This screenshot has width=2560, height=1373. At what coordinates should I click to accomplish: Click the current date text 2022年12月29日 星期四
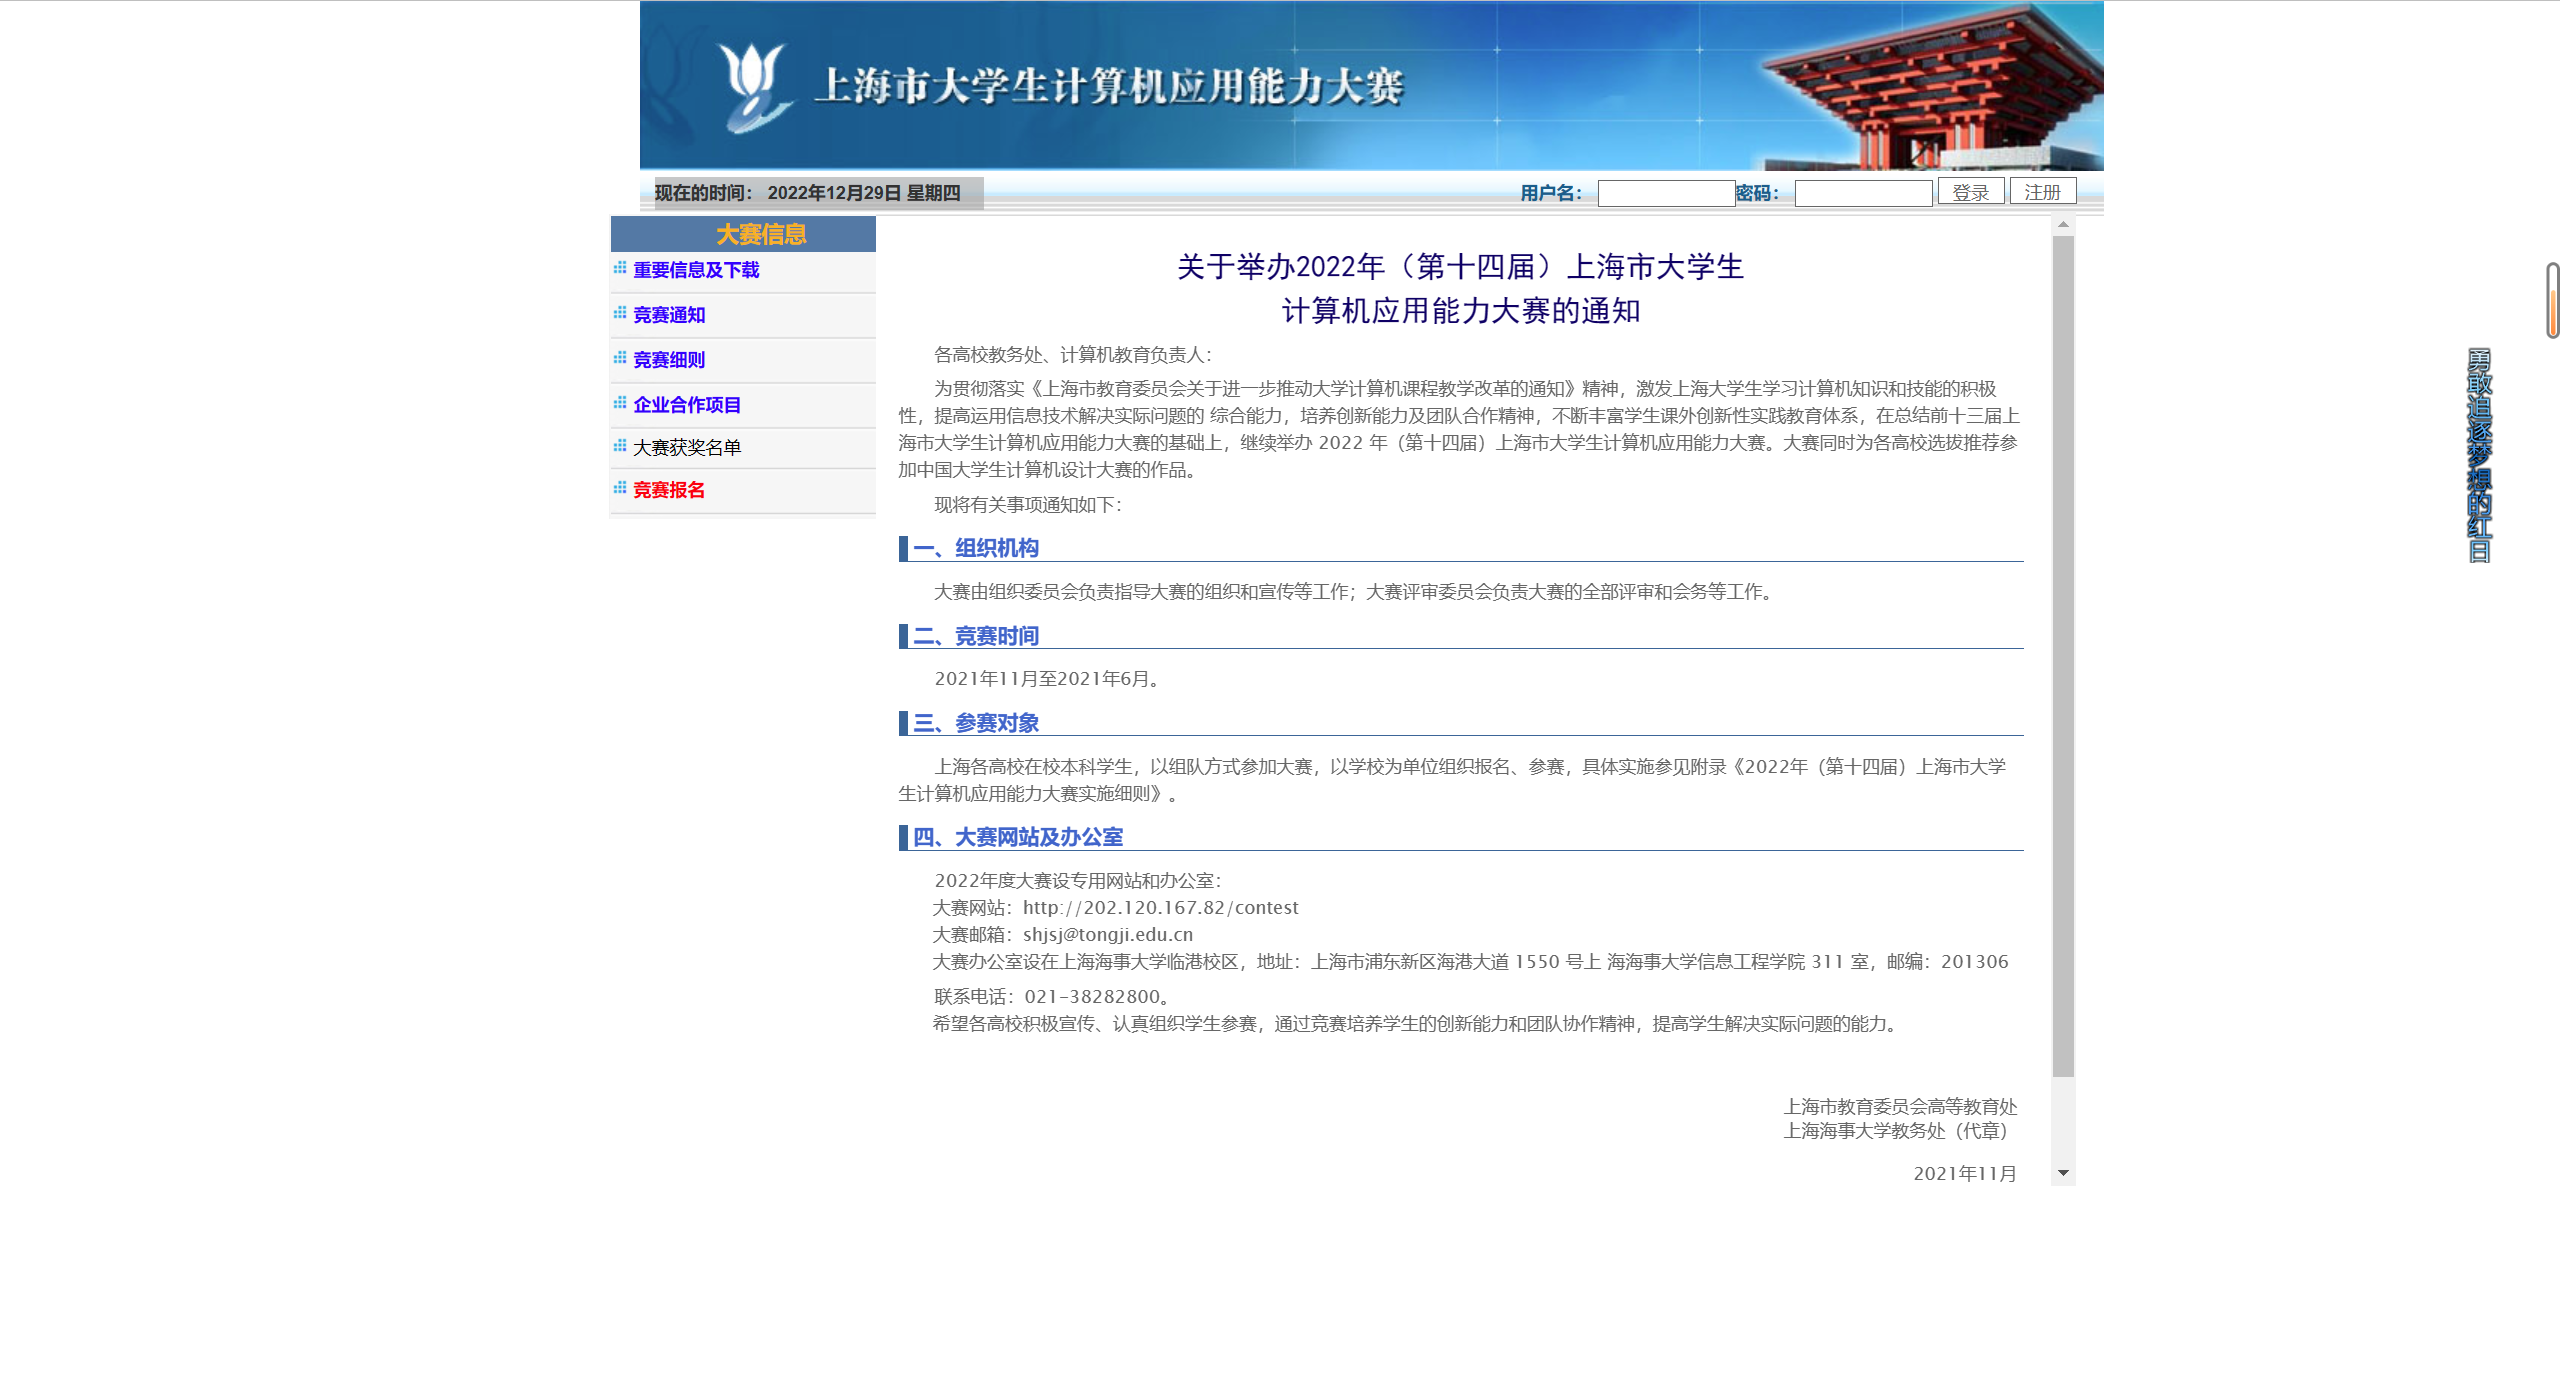tap(864, 193)
